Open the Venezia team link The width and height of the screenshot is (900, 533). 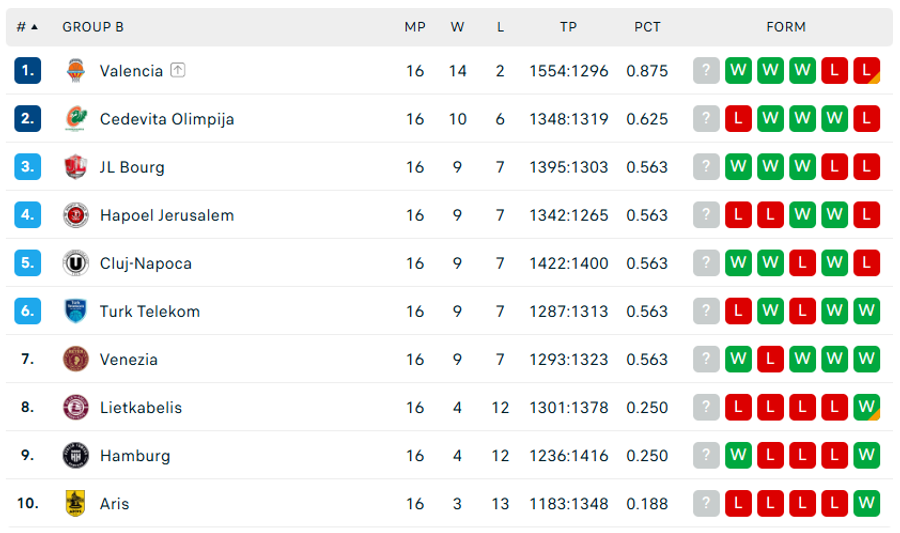click(129, 360)
